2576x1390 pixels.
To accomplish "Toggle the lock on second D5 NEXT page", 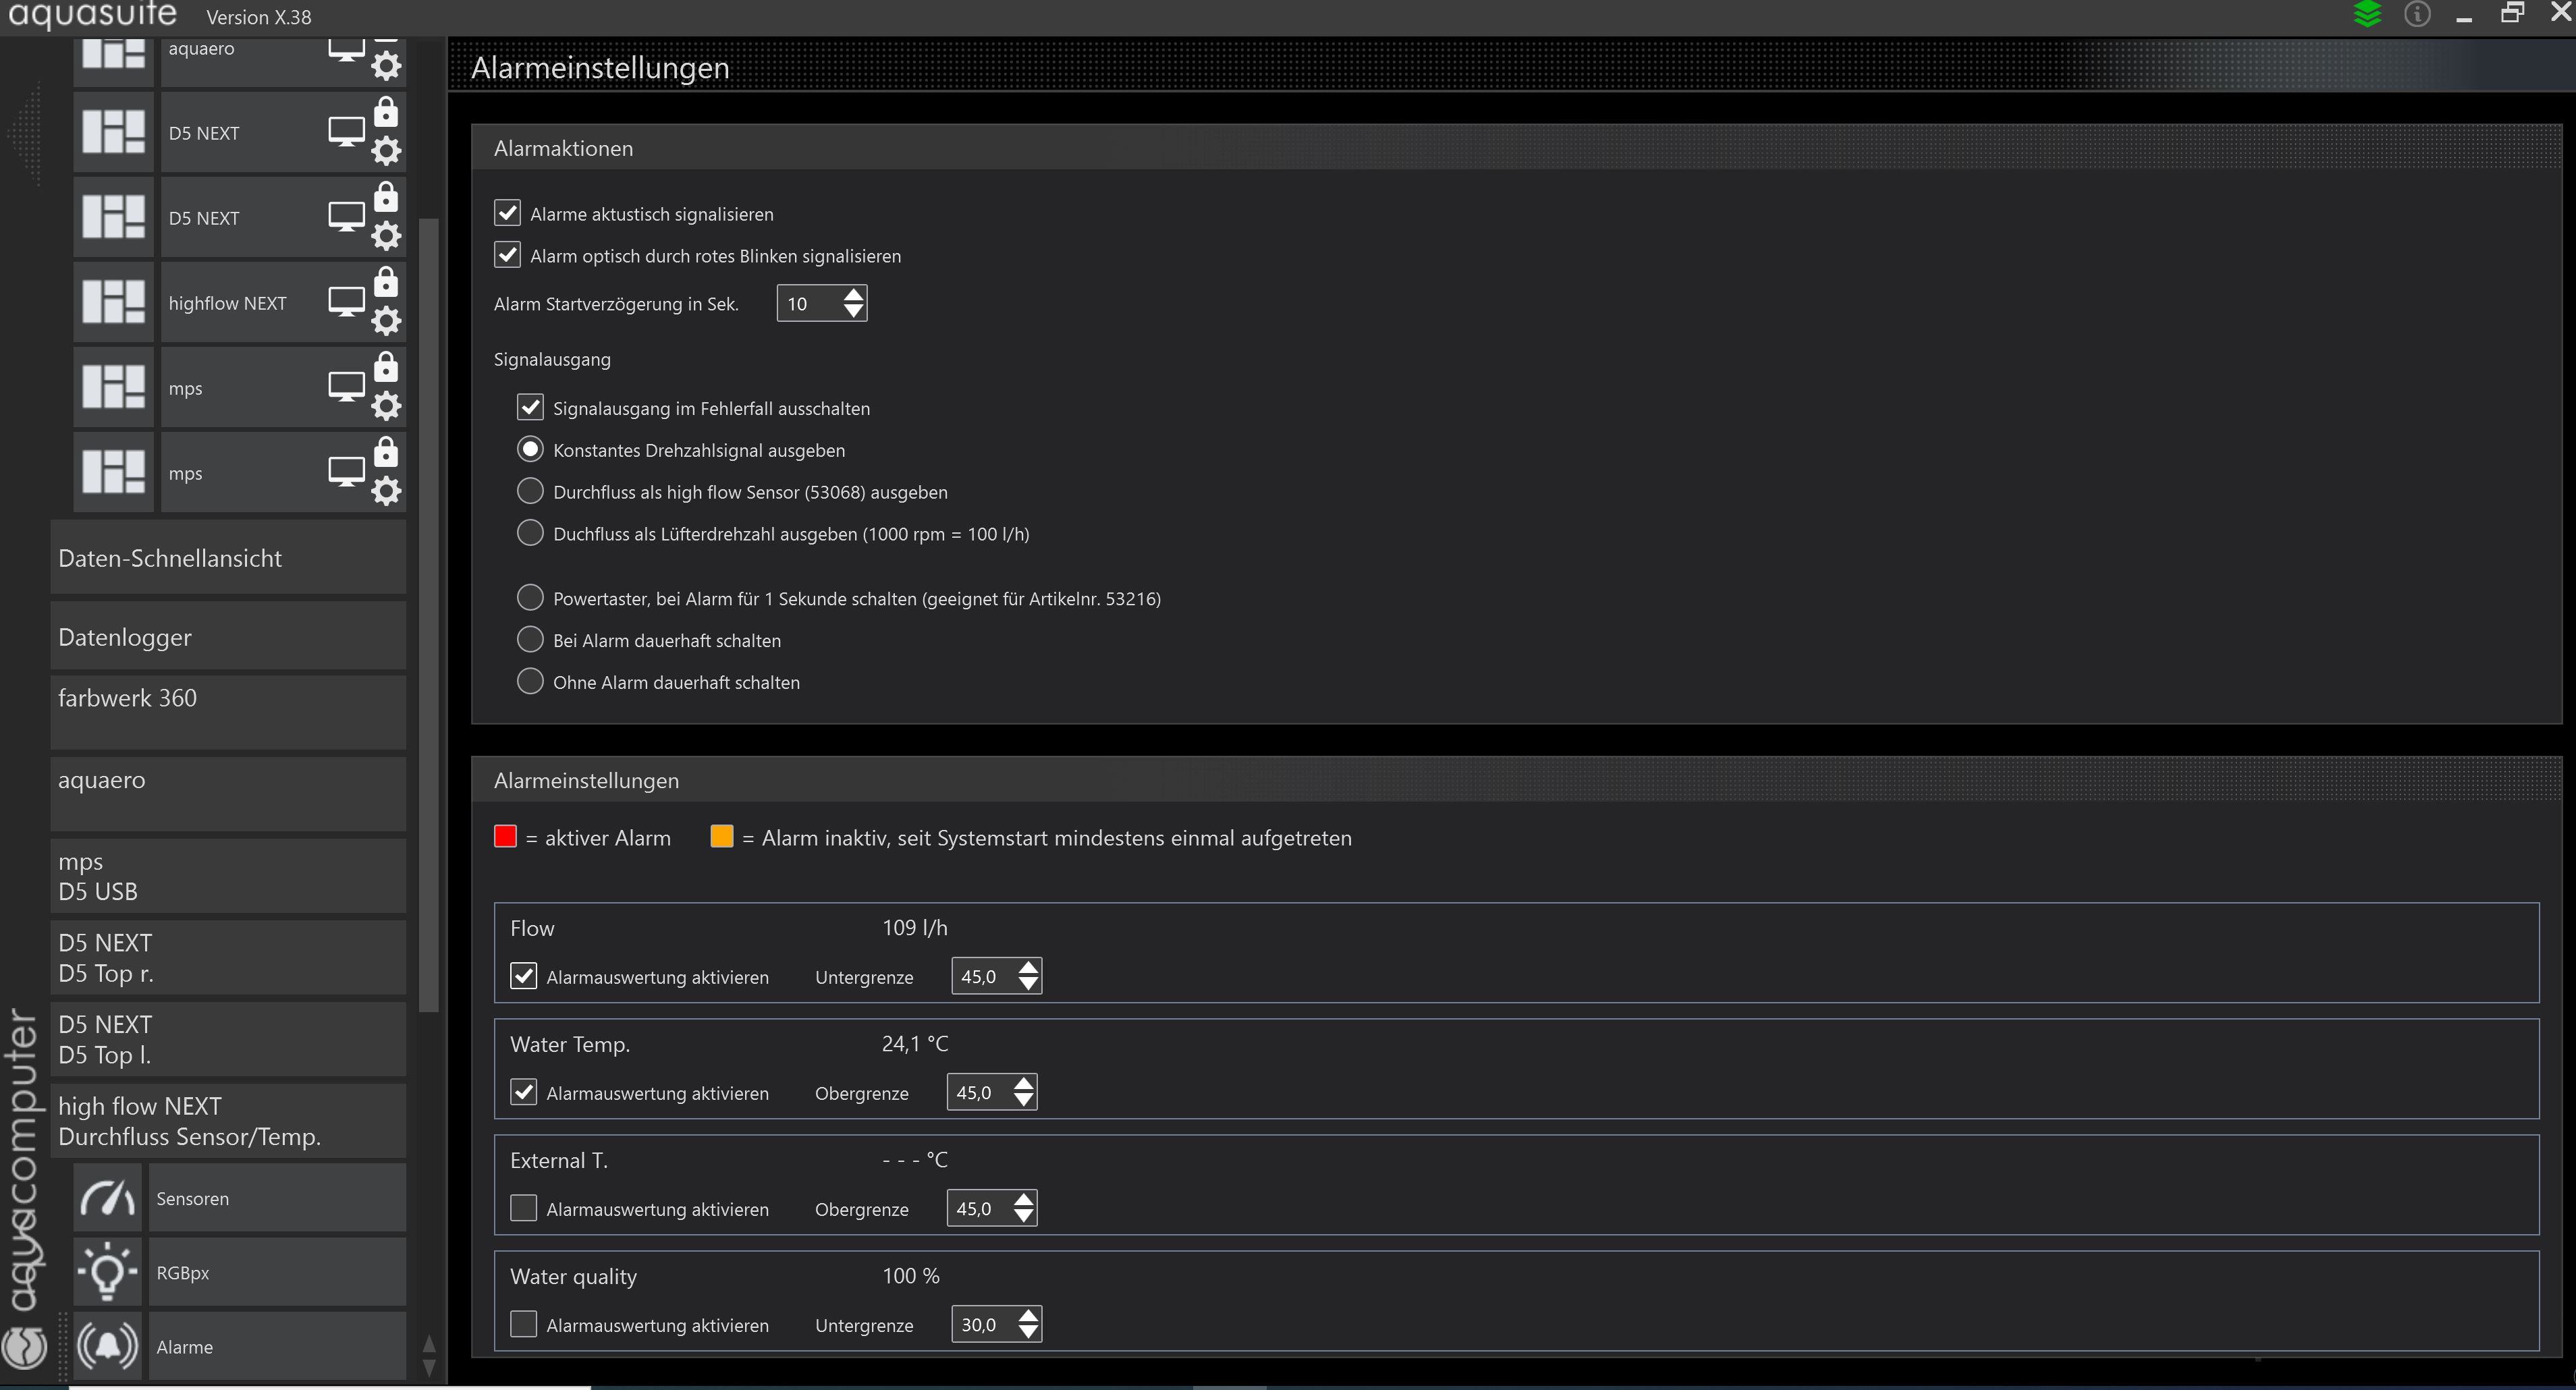I will (386, 197).
